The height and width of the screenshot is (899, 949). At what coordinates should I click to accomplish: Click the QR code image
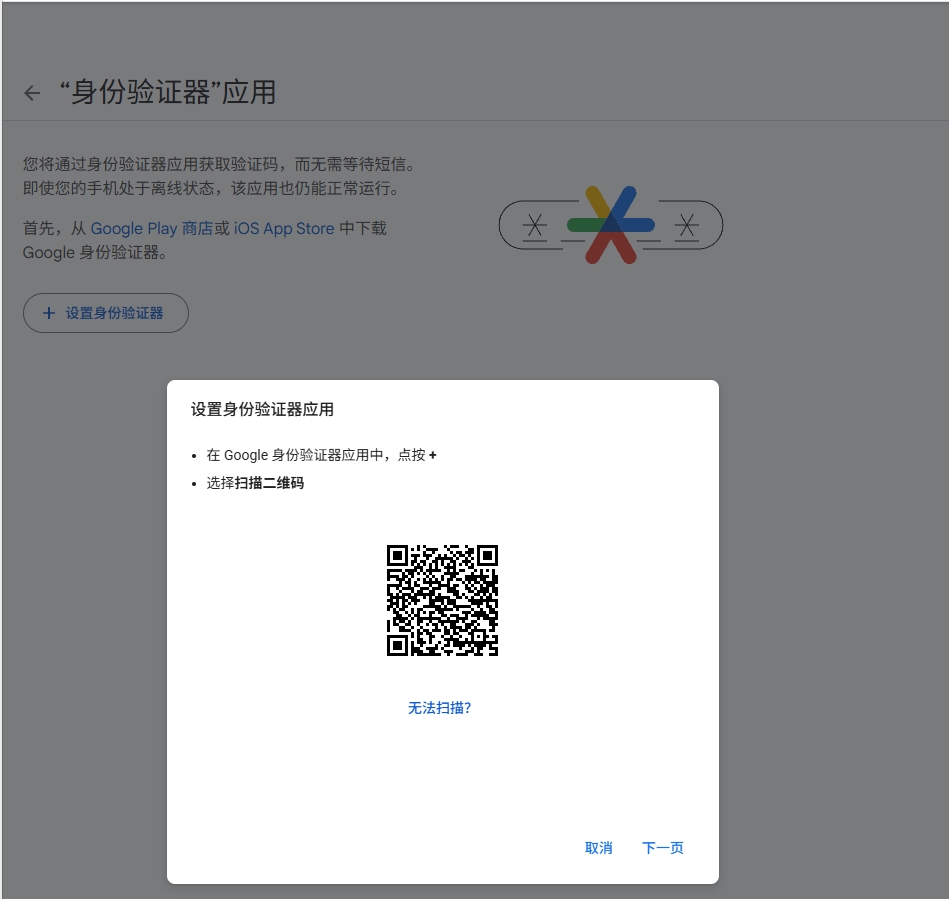click(442, 600)
